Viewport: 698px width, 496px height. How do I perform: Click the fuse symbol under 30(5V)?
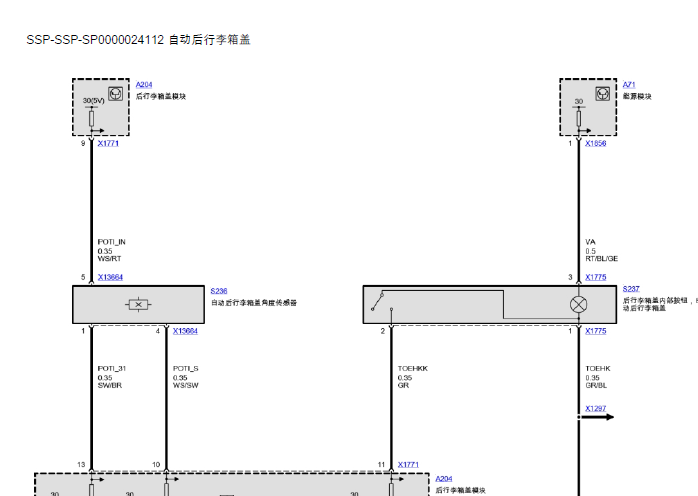tap(91, 119)
